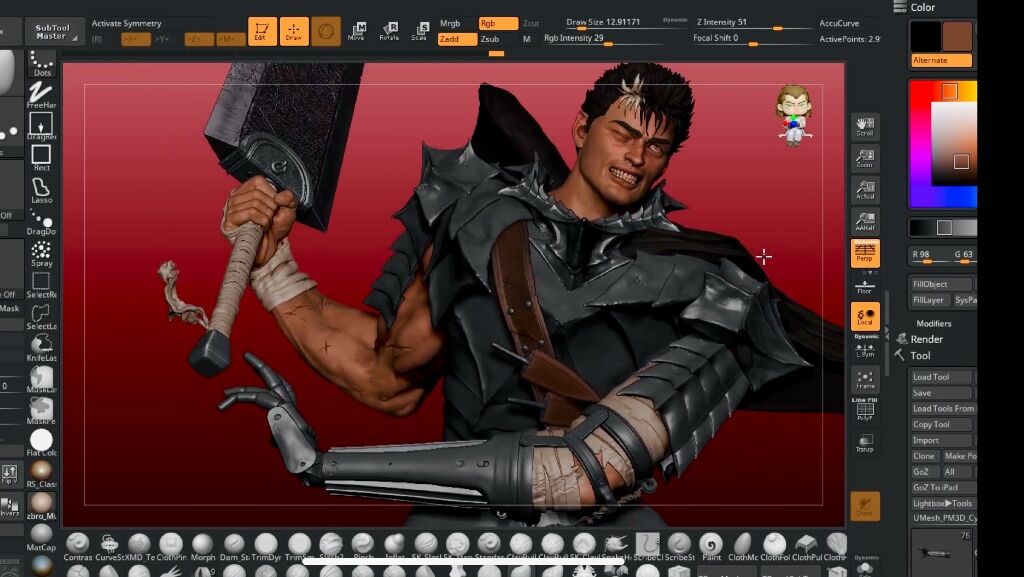This screenshot has height=577, width=1024.
Task: Select the SnakeHook brush
Action: (x=616, y=547)
